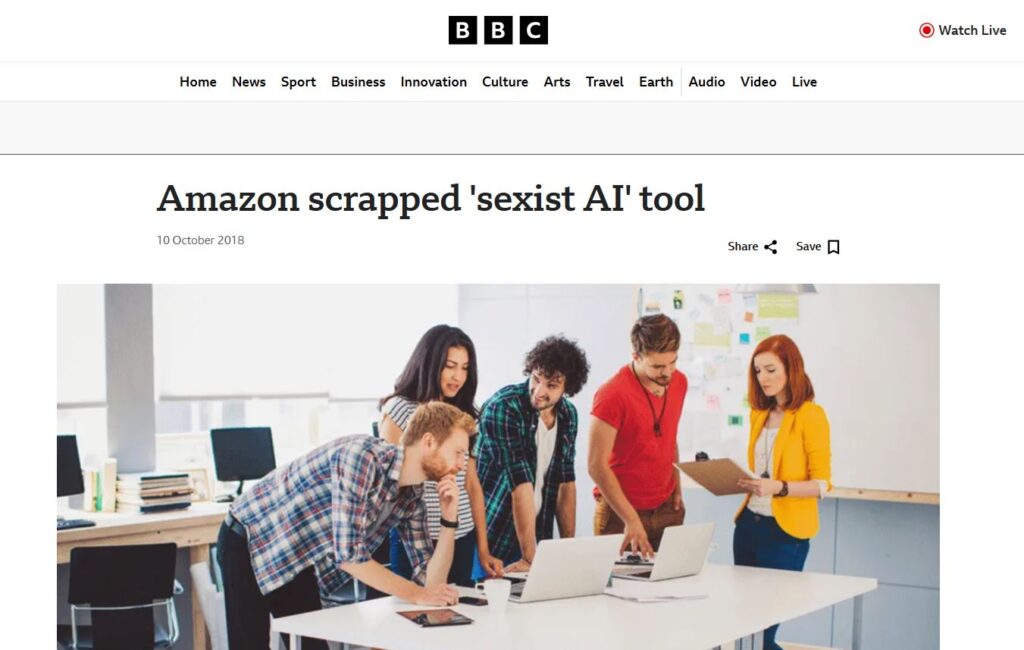This screenshot has width=1024, height=650.
Task: Click the BBC logo
Action: tap(498, 30)
